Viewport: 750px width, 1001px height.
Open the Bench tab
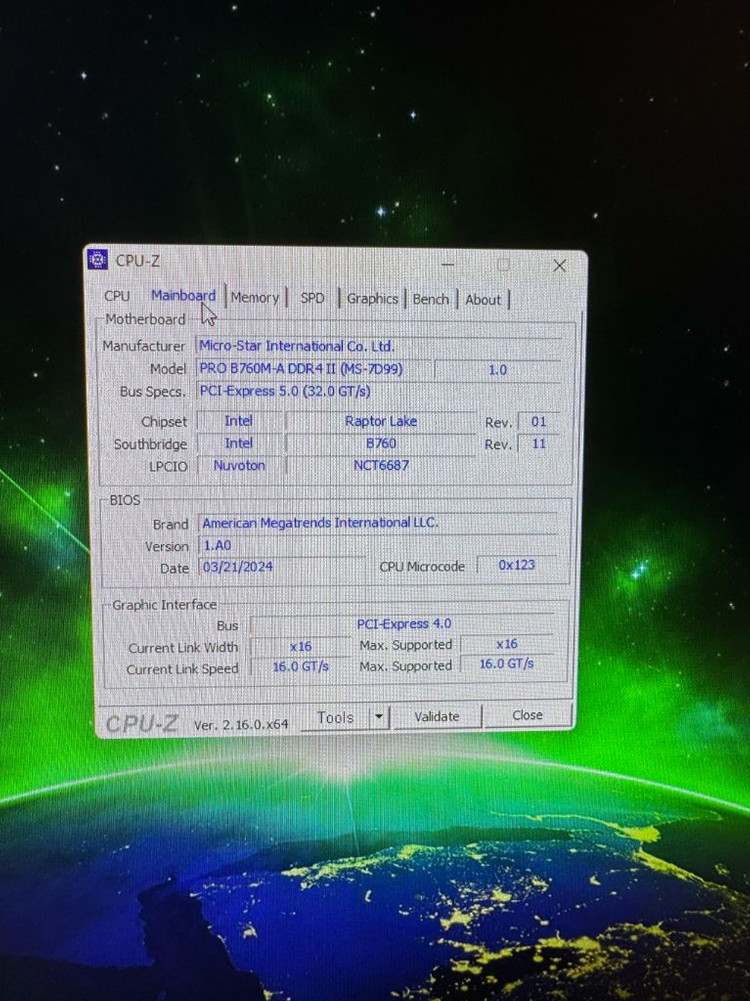431,299
